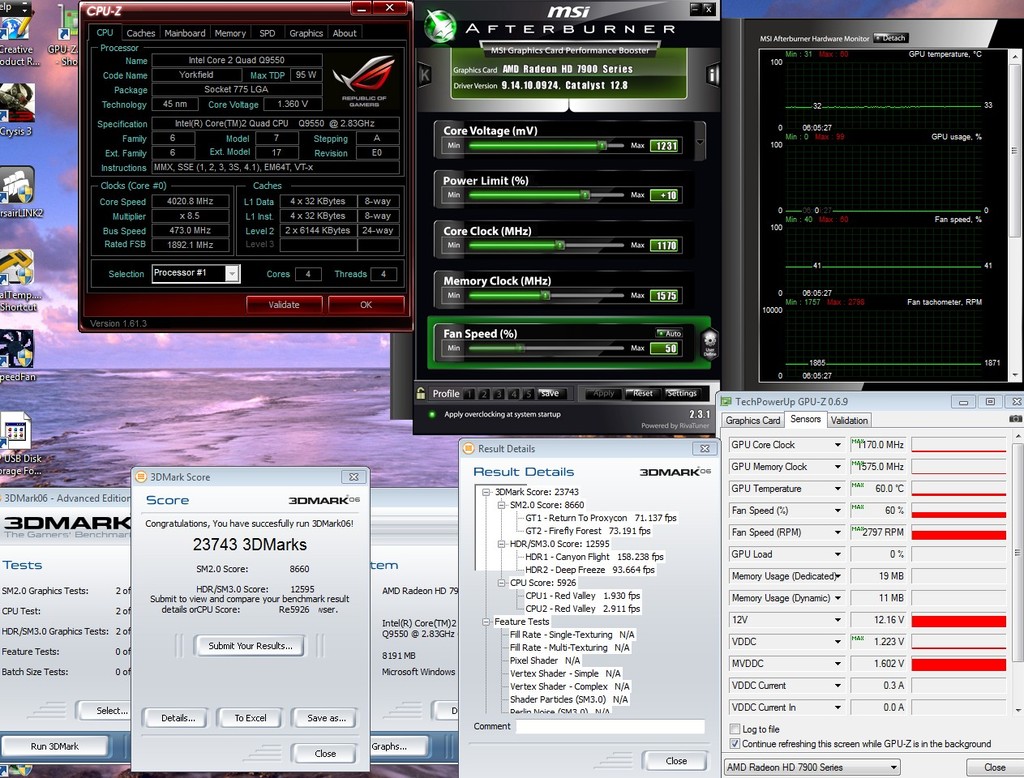The image size is (1024, 778).
Task: Click the Validate button in CPU-Z
Action: (x=284, y=304)
